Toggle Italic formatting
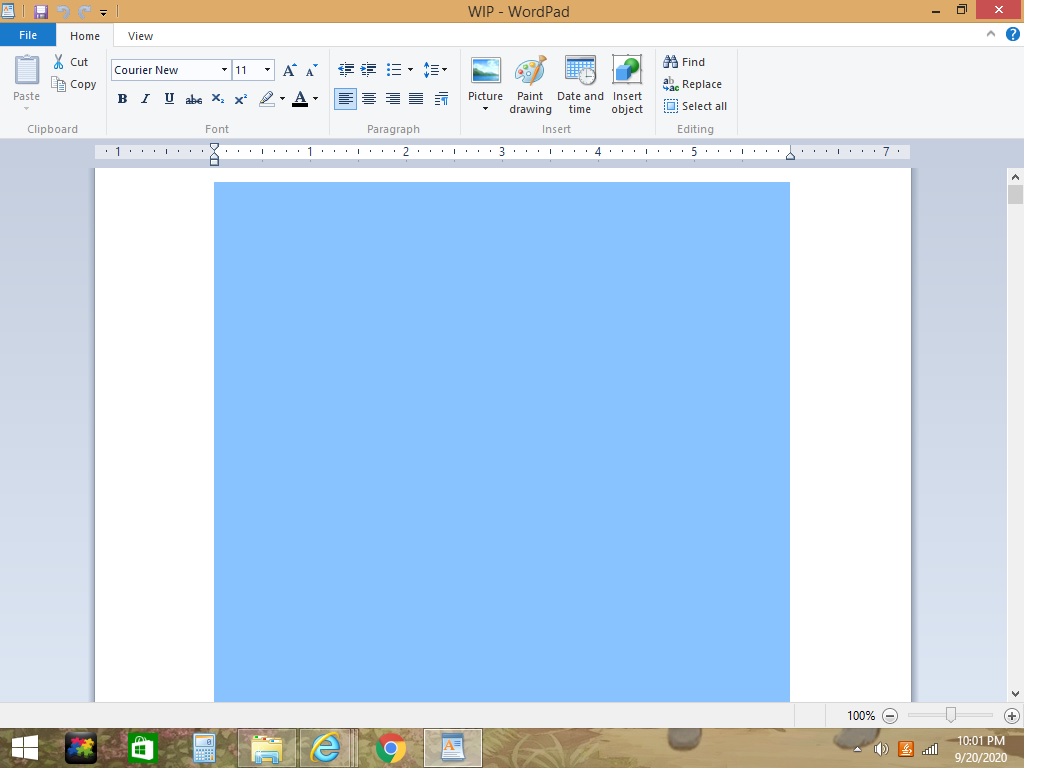 pyautogui.click(x=145, y=100)
